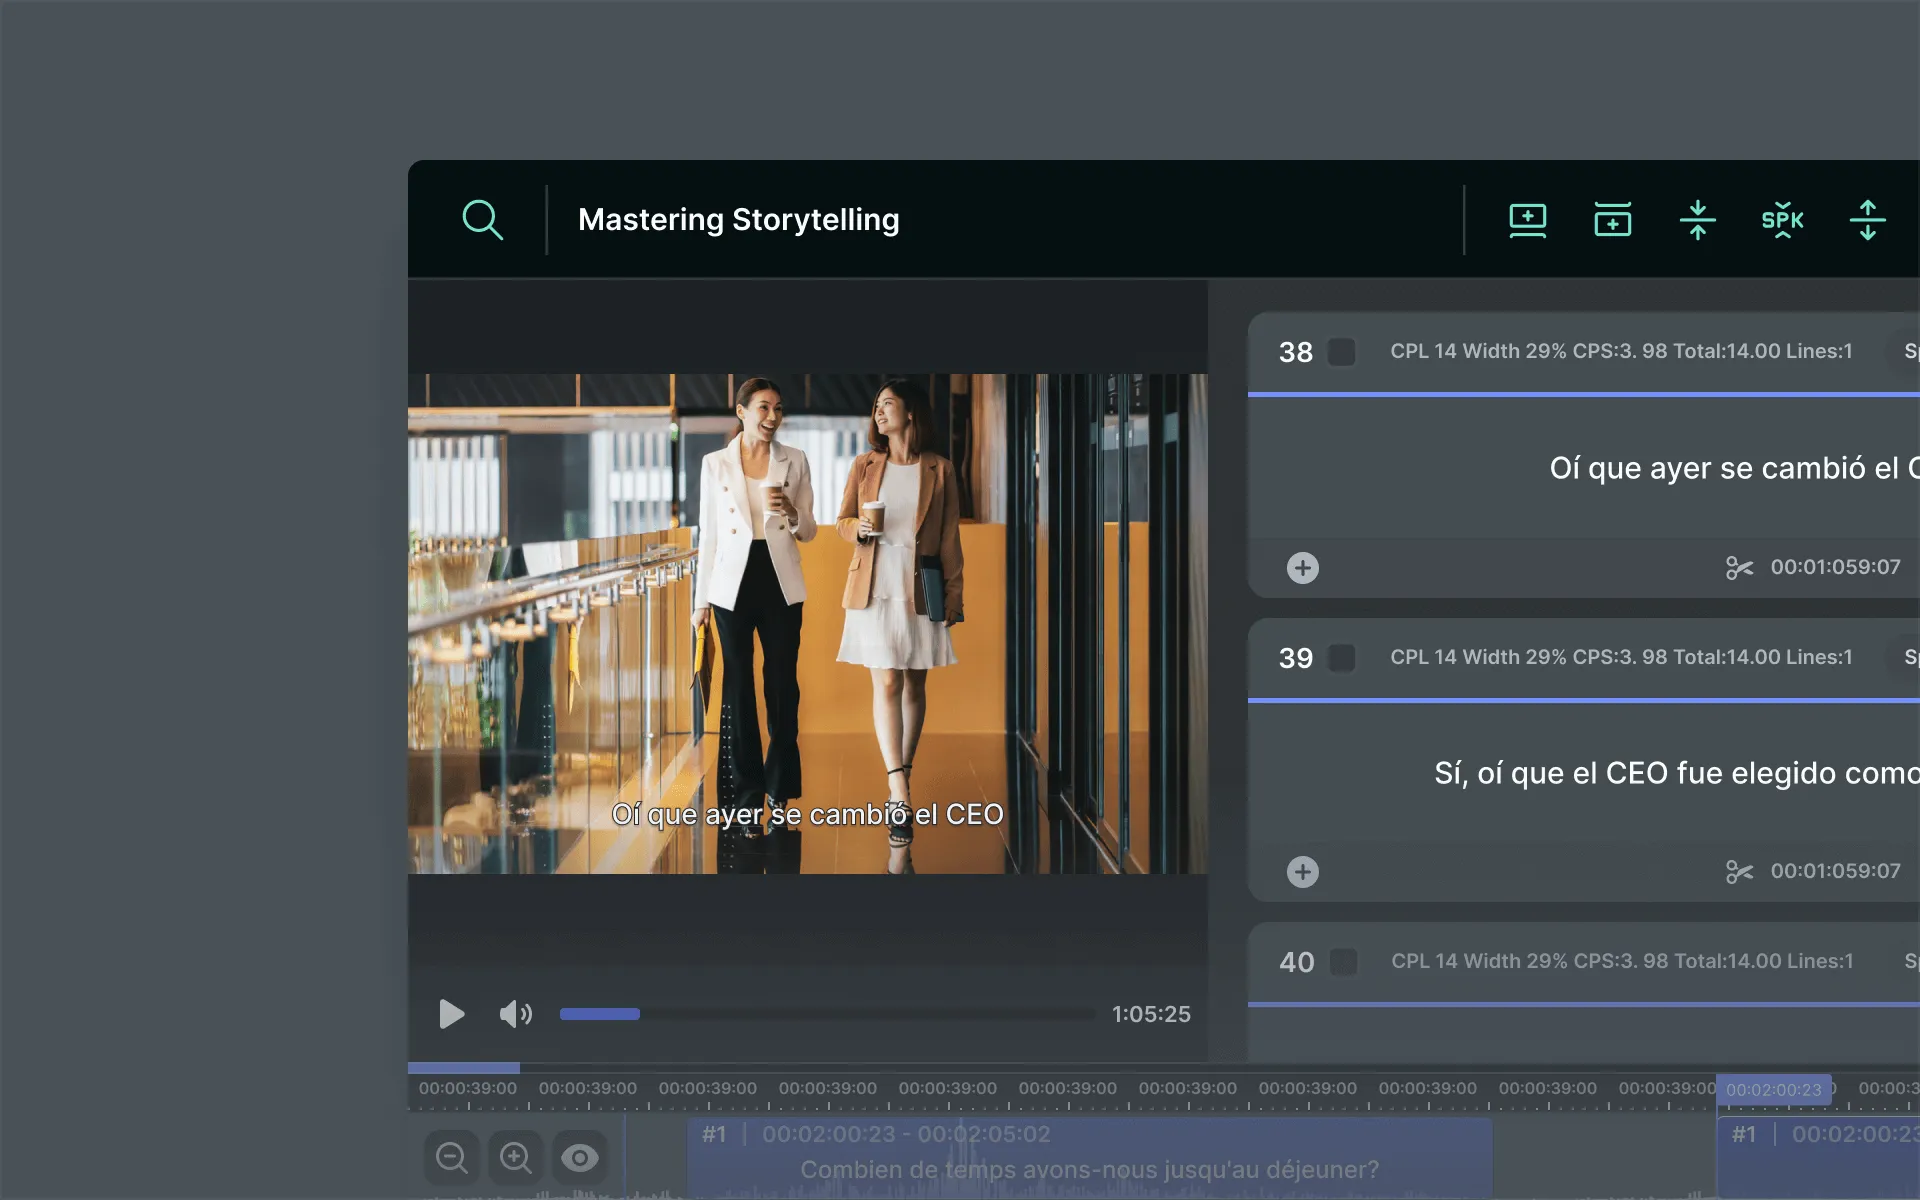Click the add subtitle above icon

[1612, 219]
